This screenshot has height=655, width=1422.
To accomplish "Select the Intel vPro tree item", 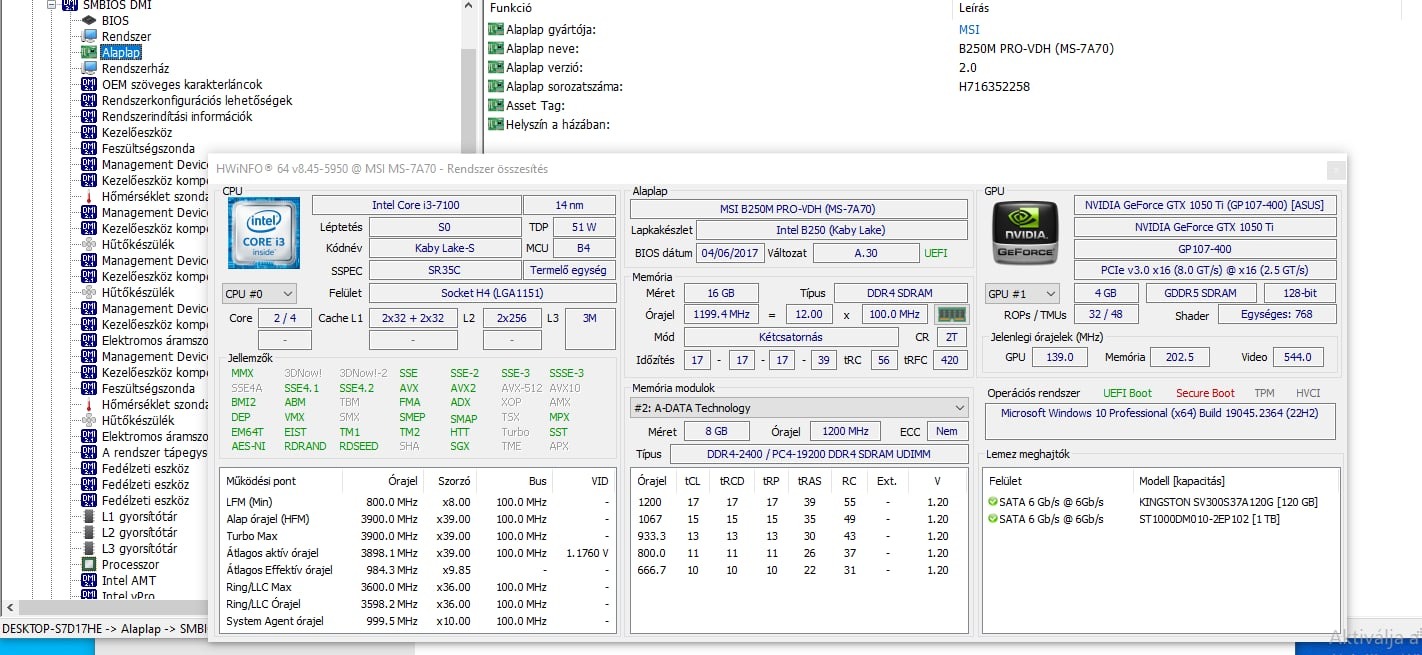I will coord(128,596).
